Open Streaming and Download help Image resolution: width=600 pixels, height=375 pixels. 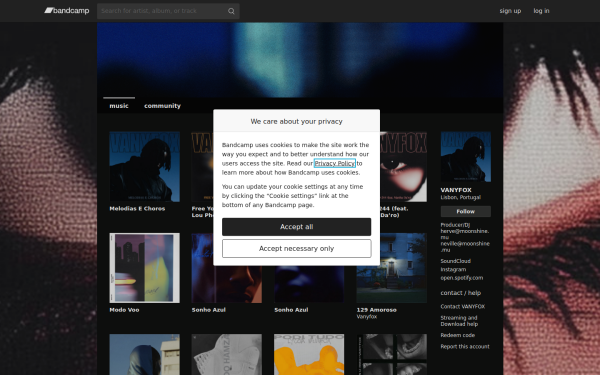pos(459,321)
